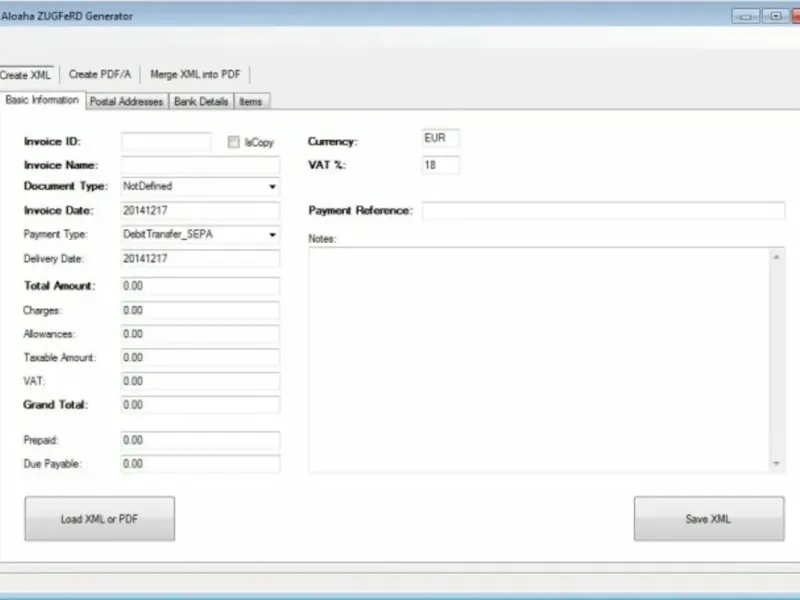Click Notes scrollbar up arrow
This screenshot has height=600, width=800.
[776, 257]
